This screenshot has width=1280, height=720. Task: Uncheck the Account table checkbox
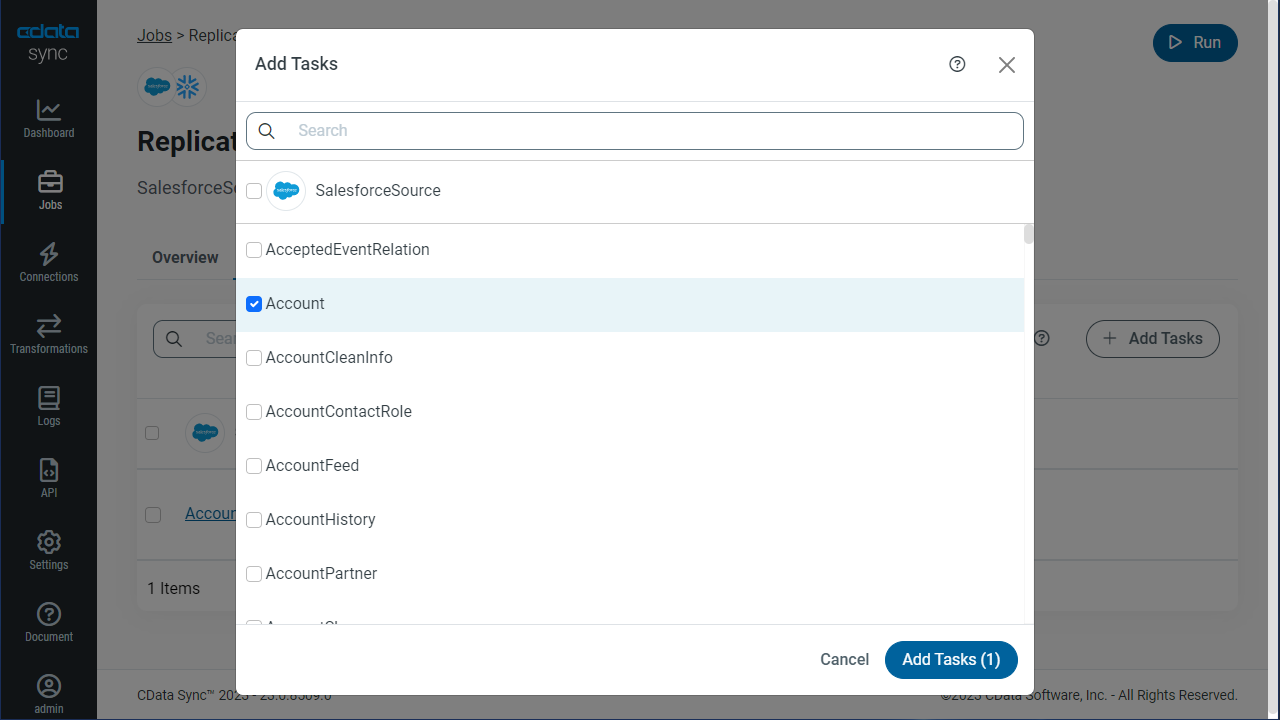pyautogui.click(x=254, y=304)
